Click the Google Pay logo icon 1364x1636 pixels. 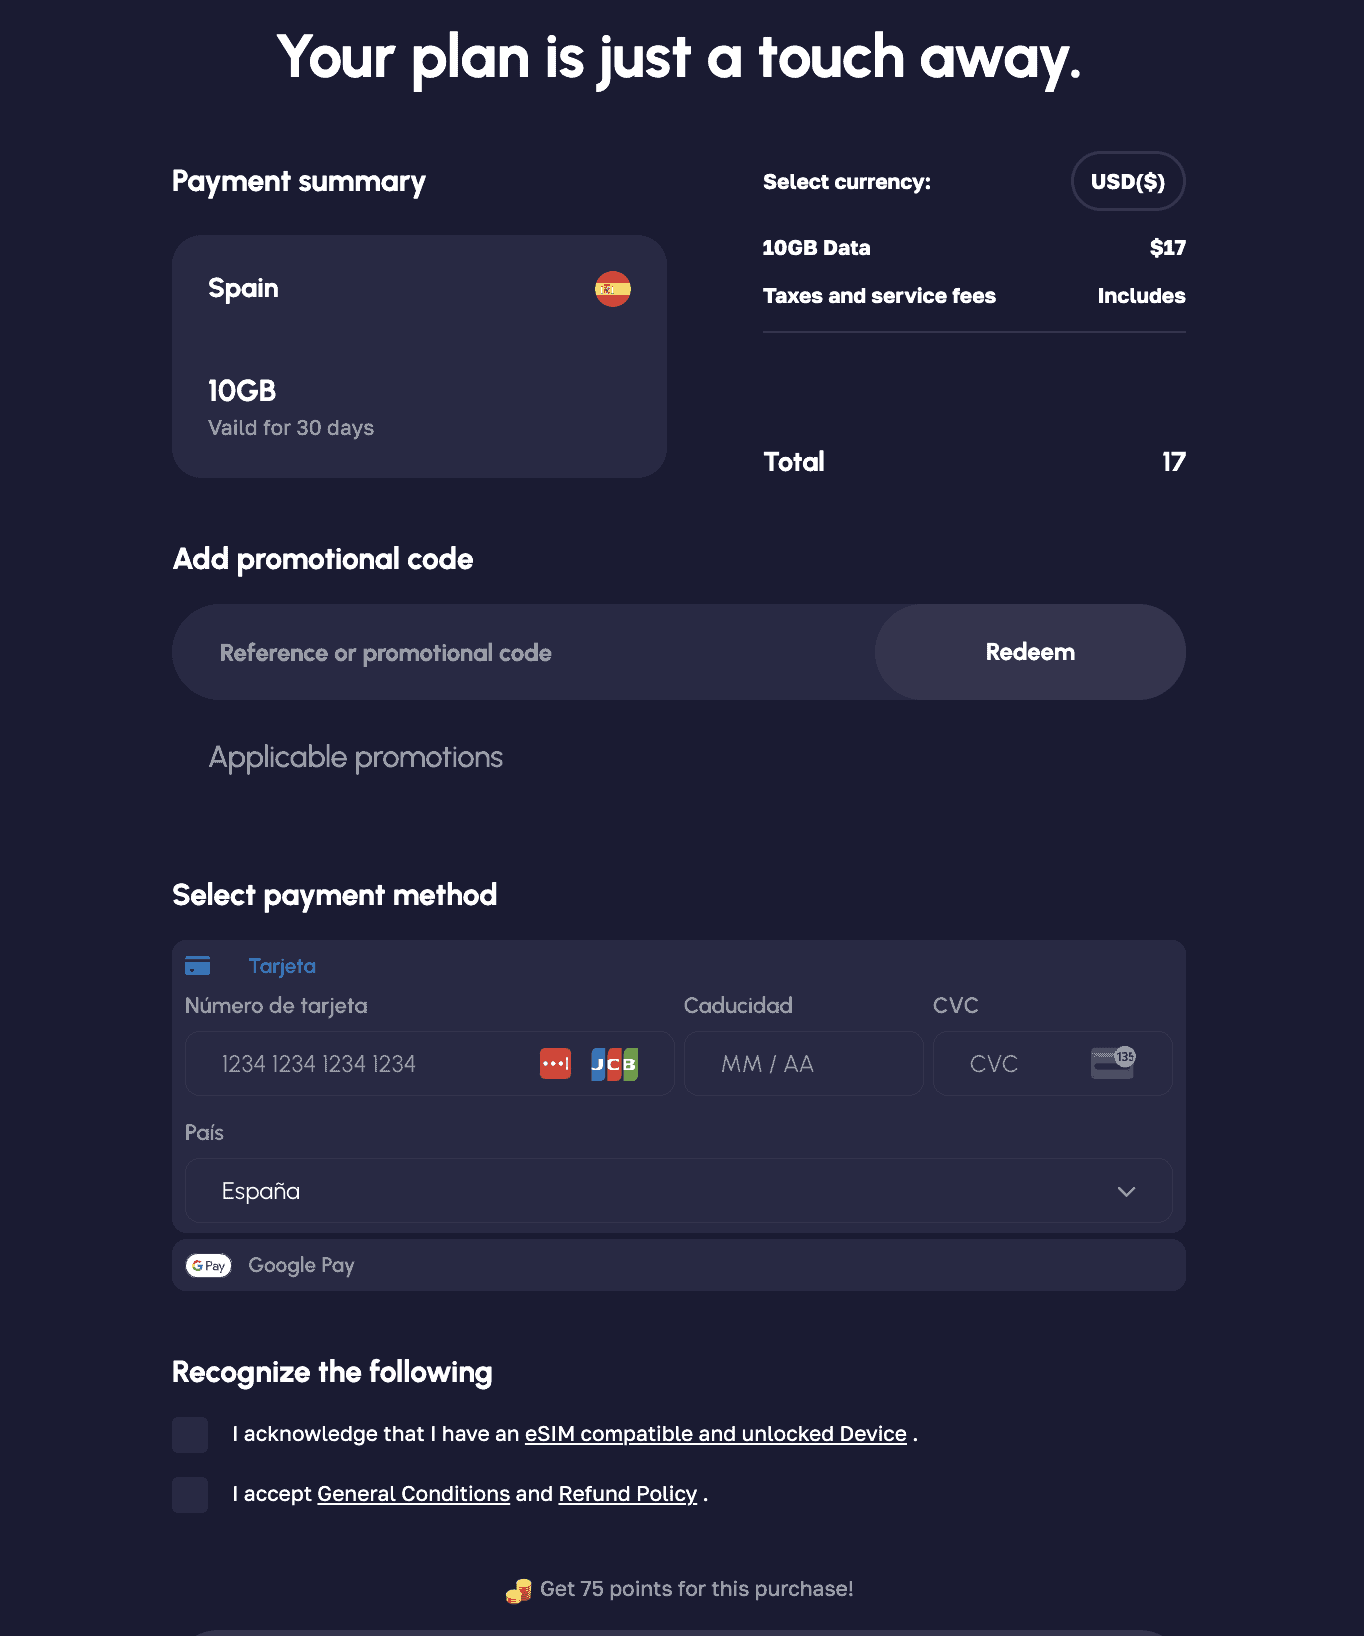(x=209, y=1266)
